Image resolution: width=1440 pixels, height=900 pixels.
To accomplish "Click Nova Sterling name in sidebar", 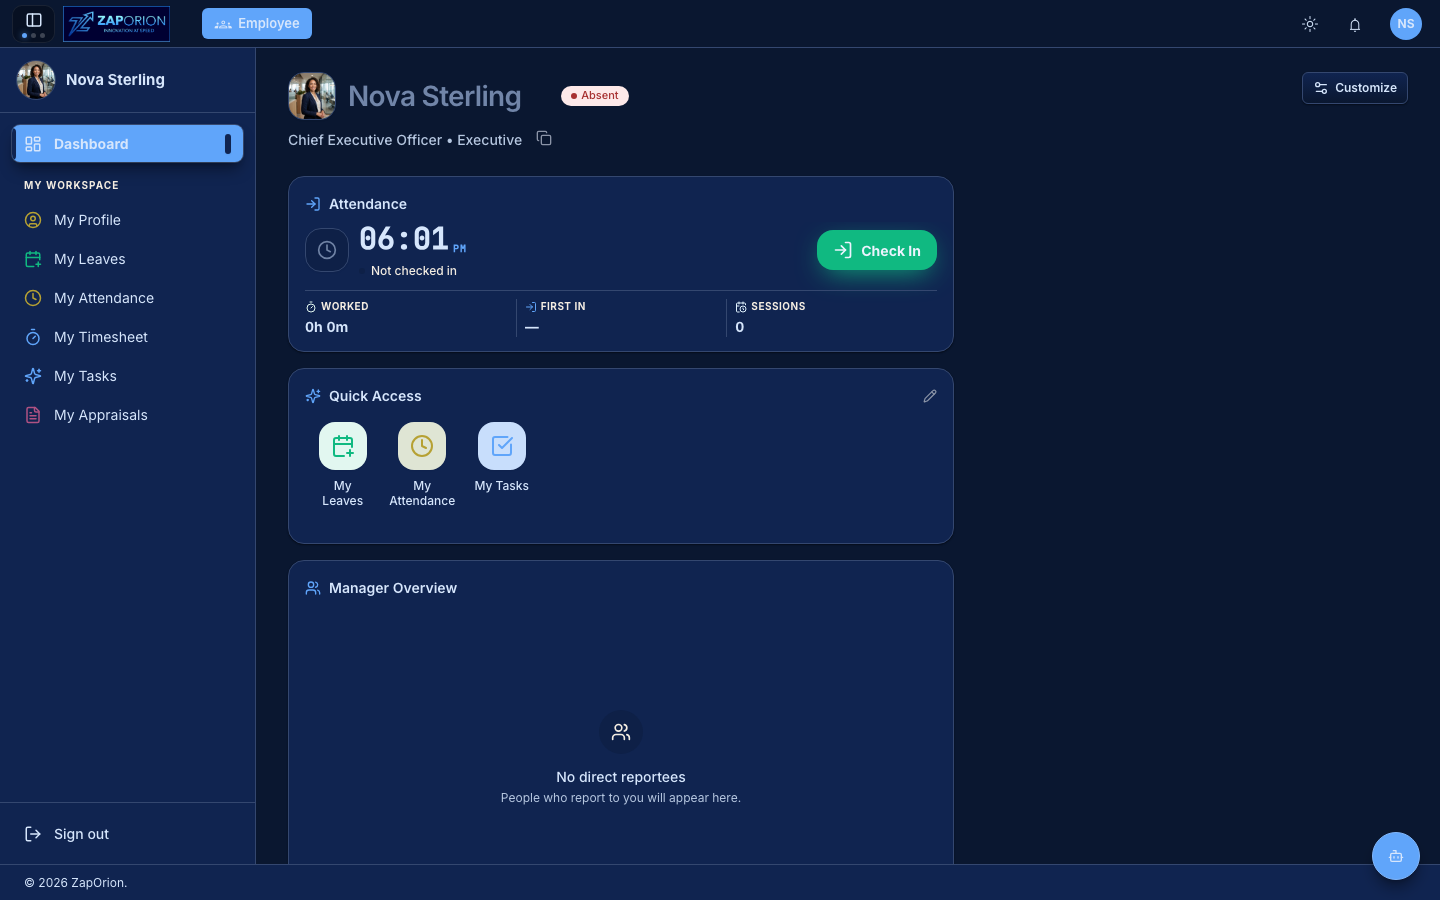I will [115, 80].
